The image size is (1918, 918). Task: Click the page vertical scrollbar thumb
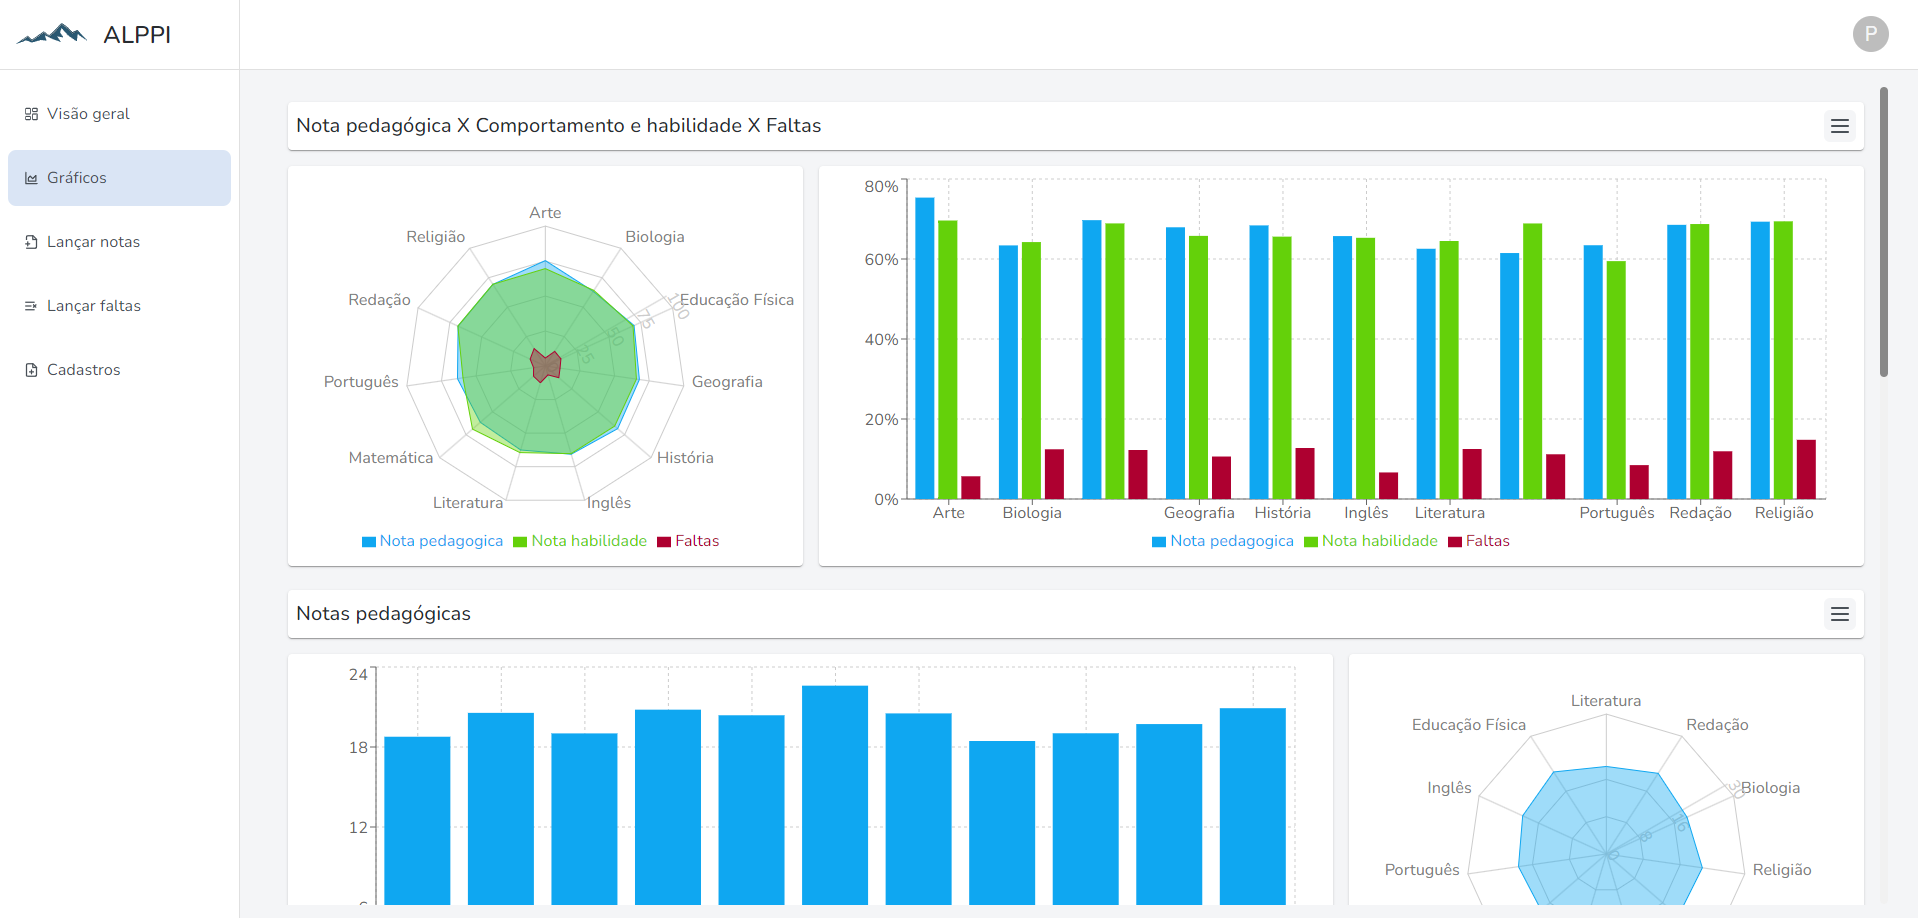coord(1884,232)
